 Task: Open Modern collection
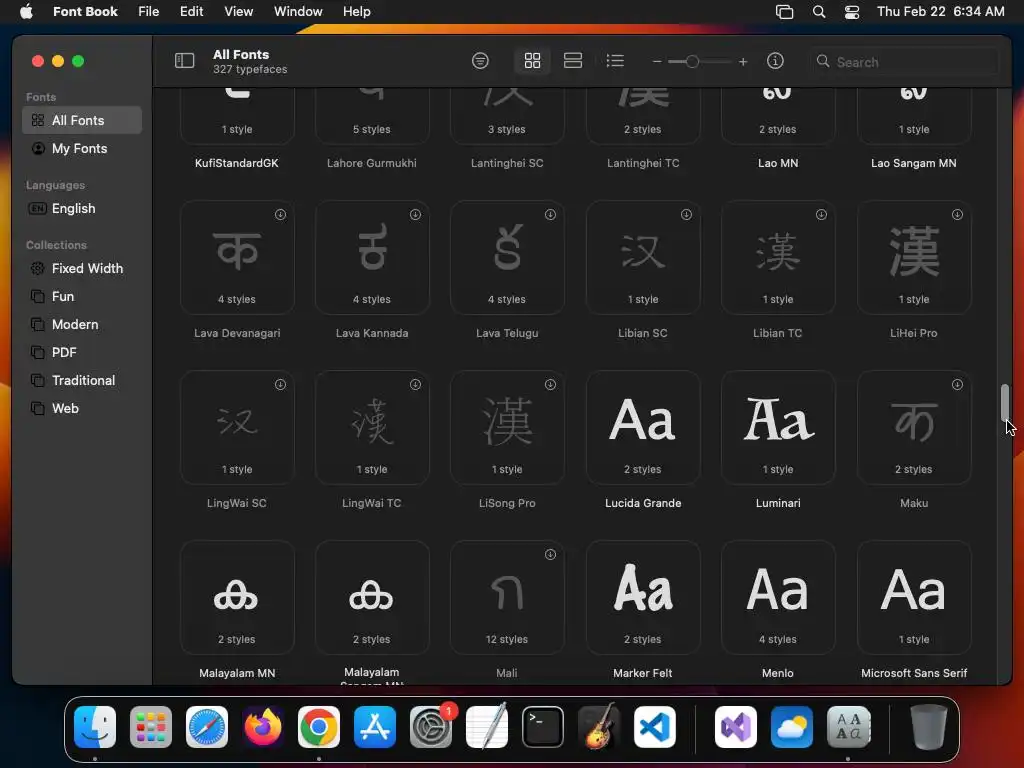tap(82, 325)
